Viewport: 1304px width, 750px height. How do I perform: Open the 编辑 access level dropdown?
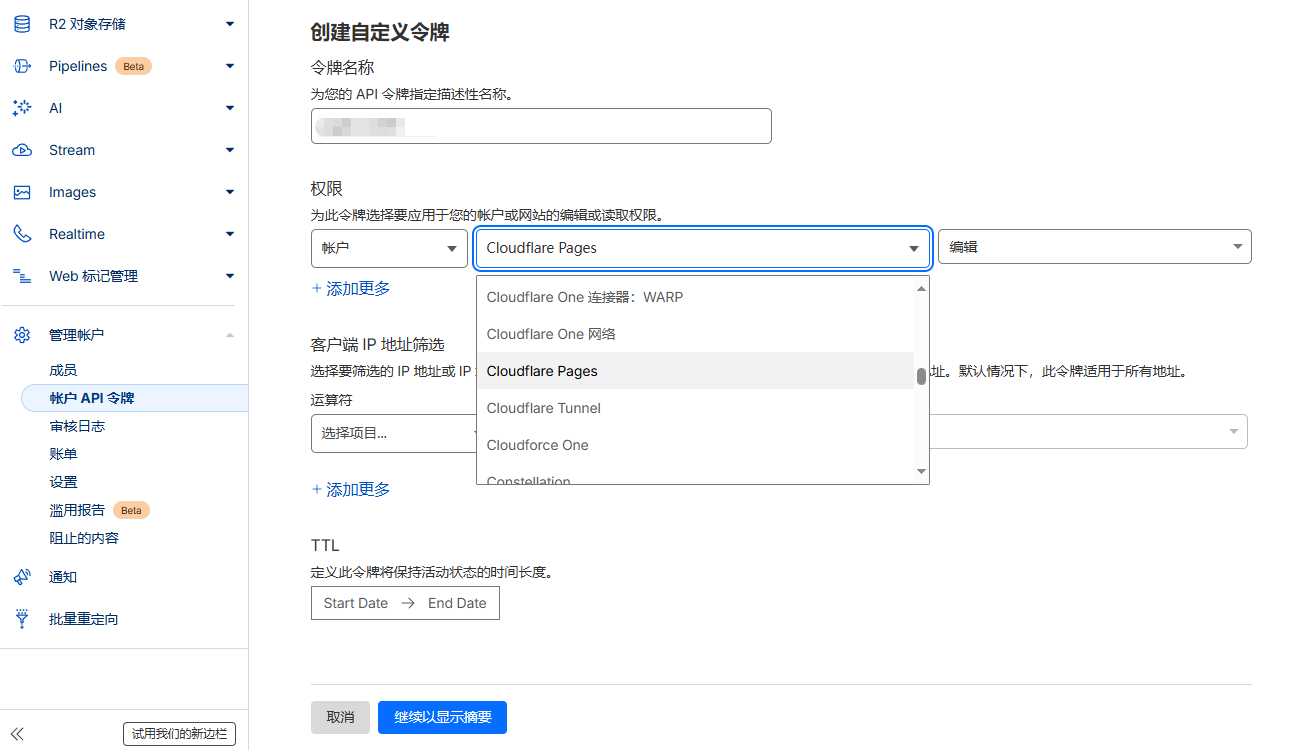[1094, 246]
